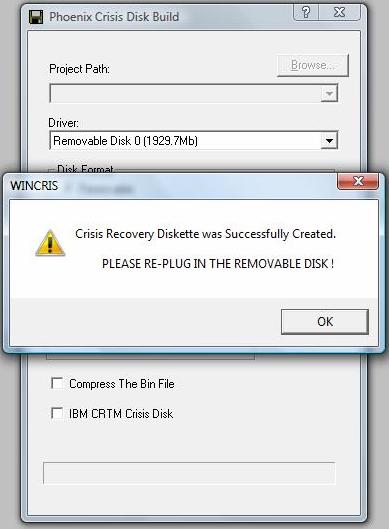This screenshot has height=529, width=389.
Task: Confirm the message by clicking OK
Action: point(325,322)
